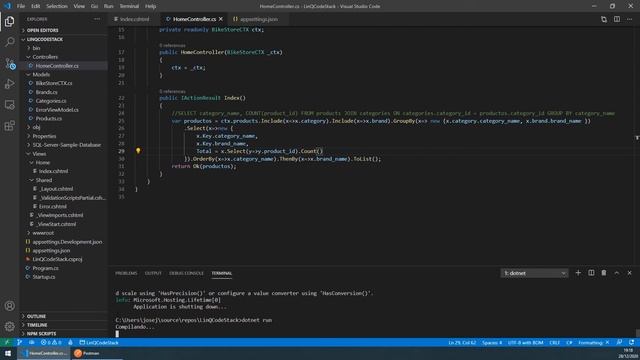The width and height of the screenshot is (640, 360).
Task: Collapse the Controllers folder
Action: click(x=64, y=57)
